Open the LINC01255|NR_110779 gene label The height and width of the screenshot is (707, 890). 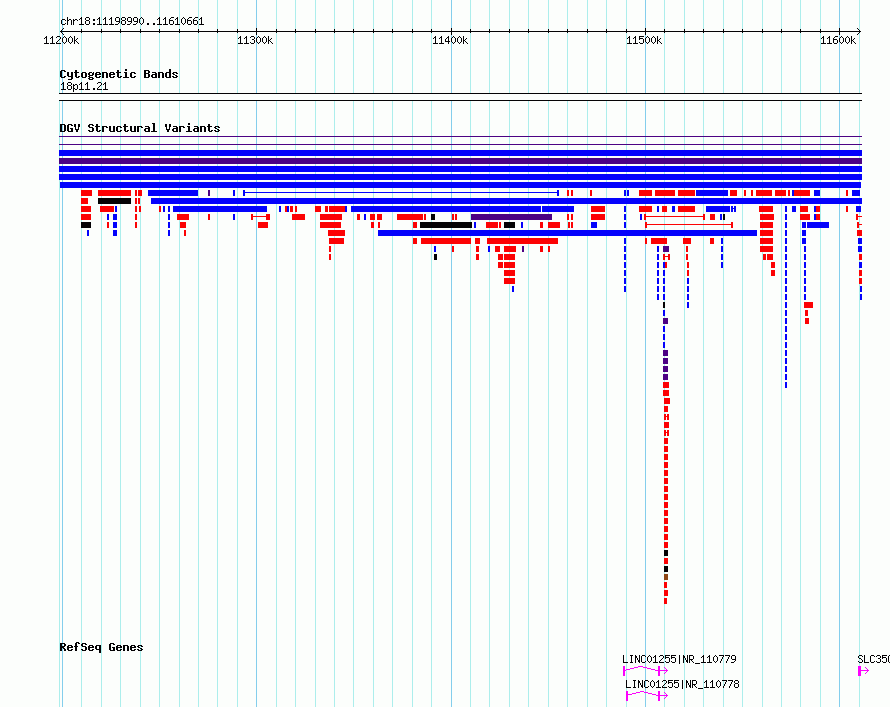[679, 659]
